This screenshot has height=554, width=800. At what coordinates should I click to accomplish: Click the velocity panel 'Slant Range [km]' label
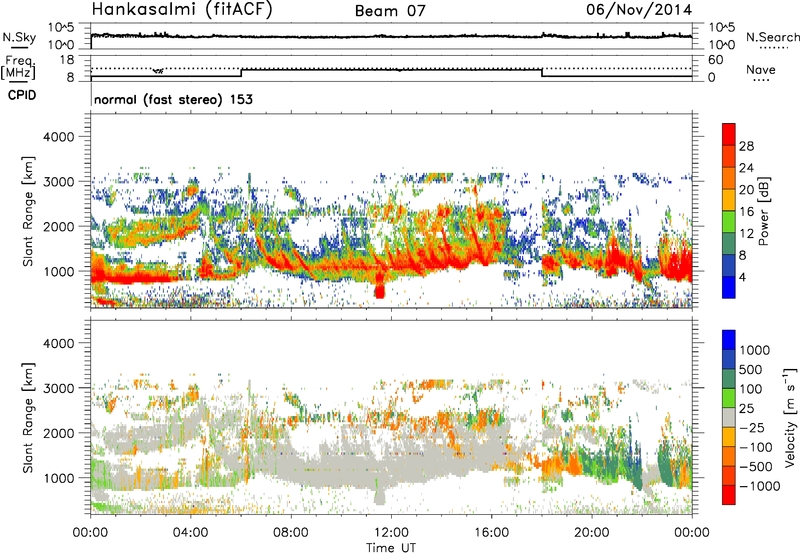point(28,417)
